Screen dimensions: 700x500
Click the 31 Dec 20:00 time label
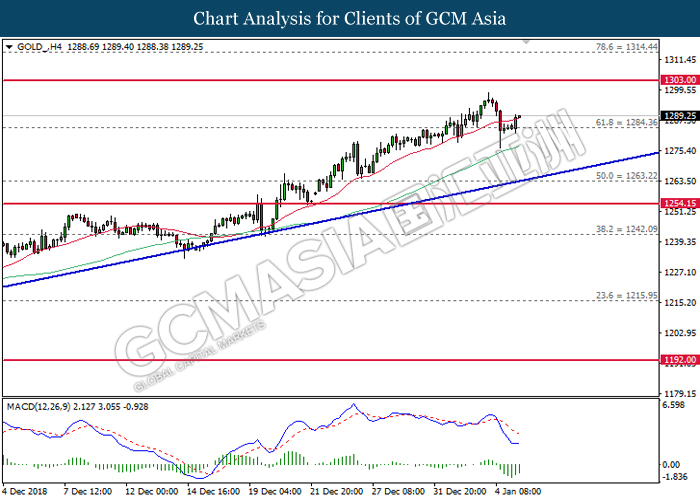coord(459,492)
